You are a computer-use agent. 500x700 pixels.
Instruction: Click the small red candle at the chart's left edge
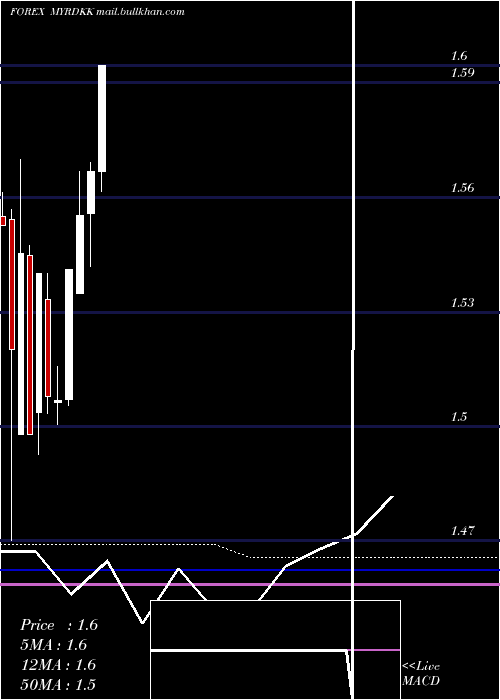(x=3, y=221)
